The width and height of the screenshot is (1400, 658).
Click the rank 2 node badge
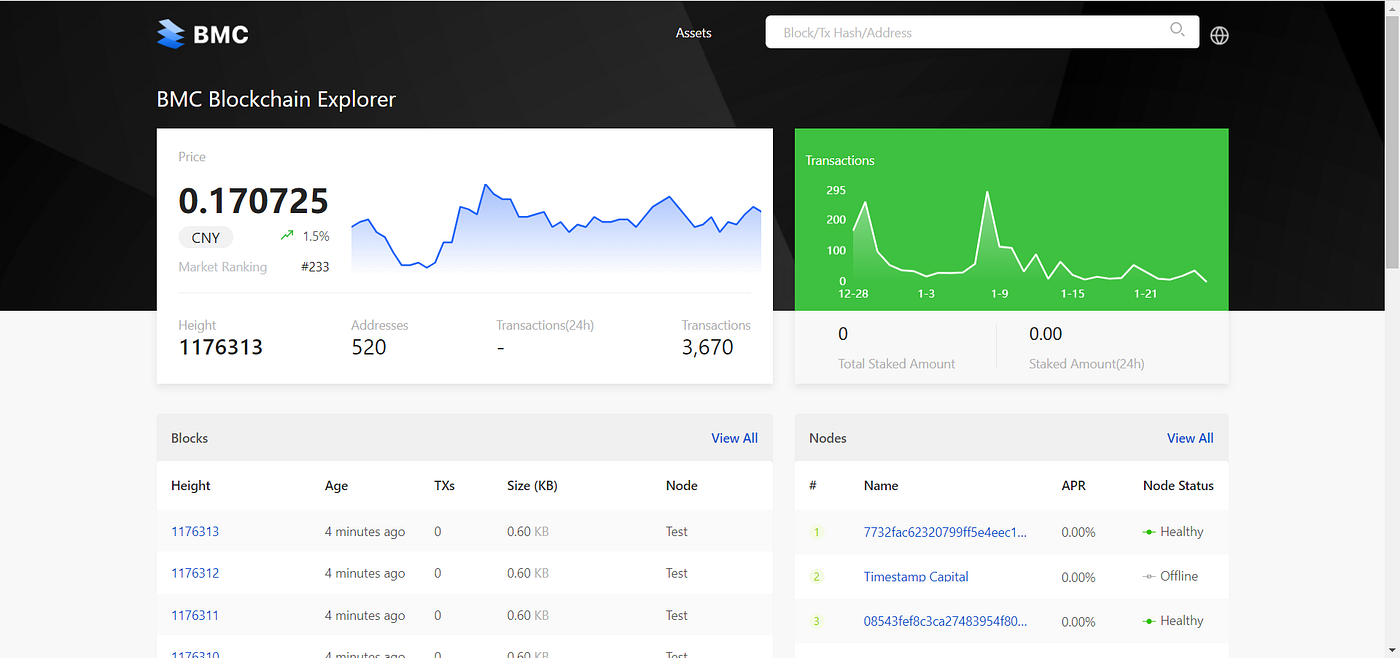click(816, 577)
